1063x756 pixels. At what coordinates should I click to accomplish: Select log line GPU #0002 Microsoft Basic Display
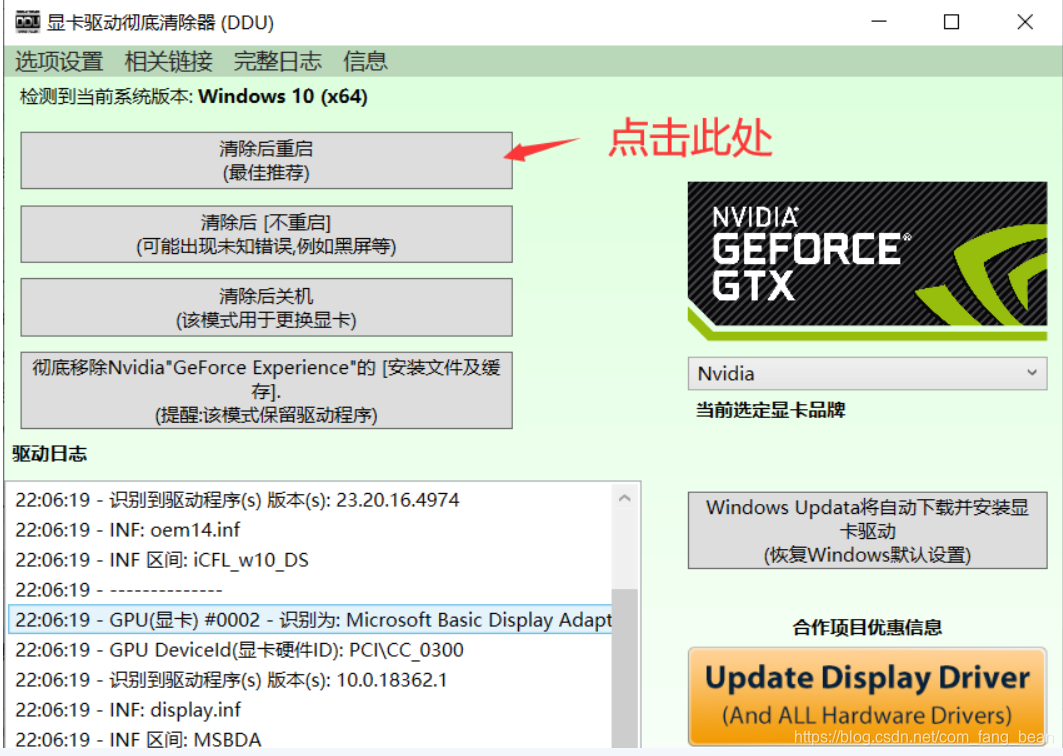tap(310, 620)
